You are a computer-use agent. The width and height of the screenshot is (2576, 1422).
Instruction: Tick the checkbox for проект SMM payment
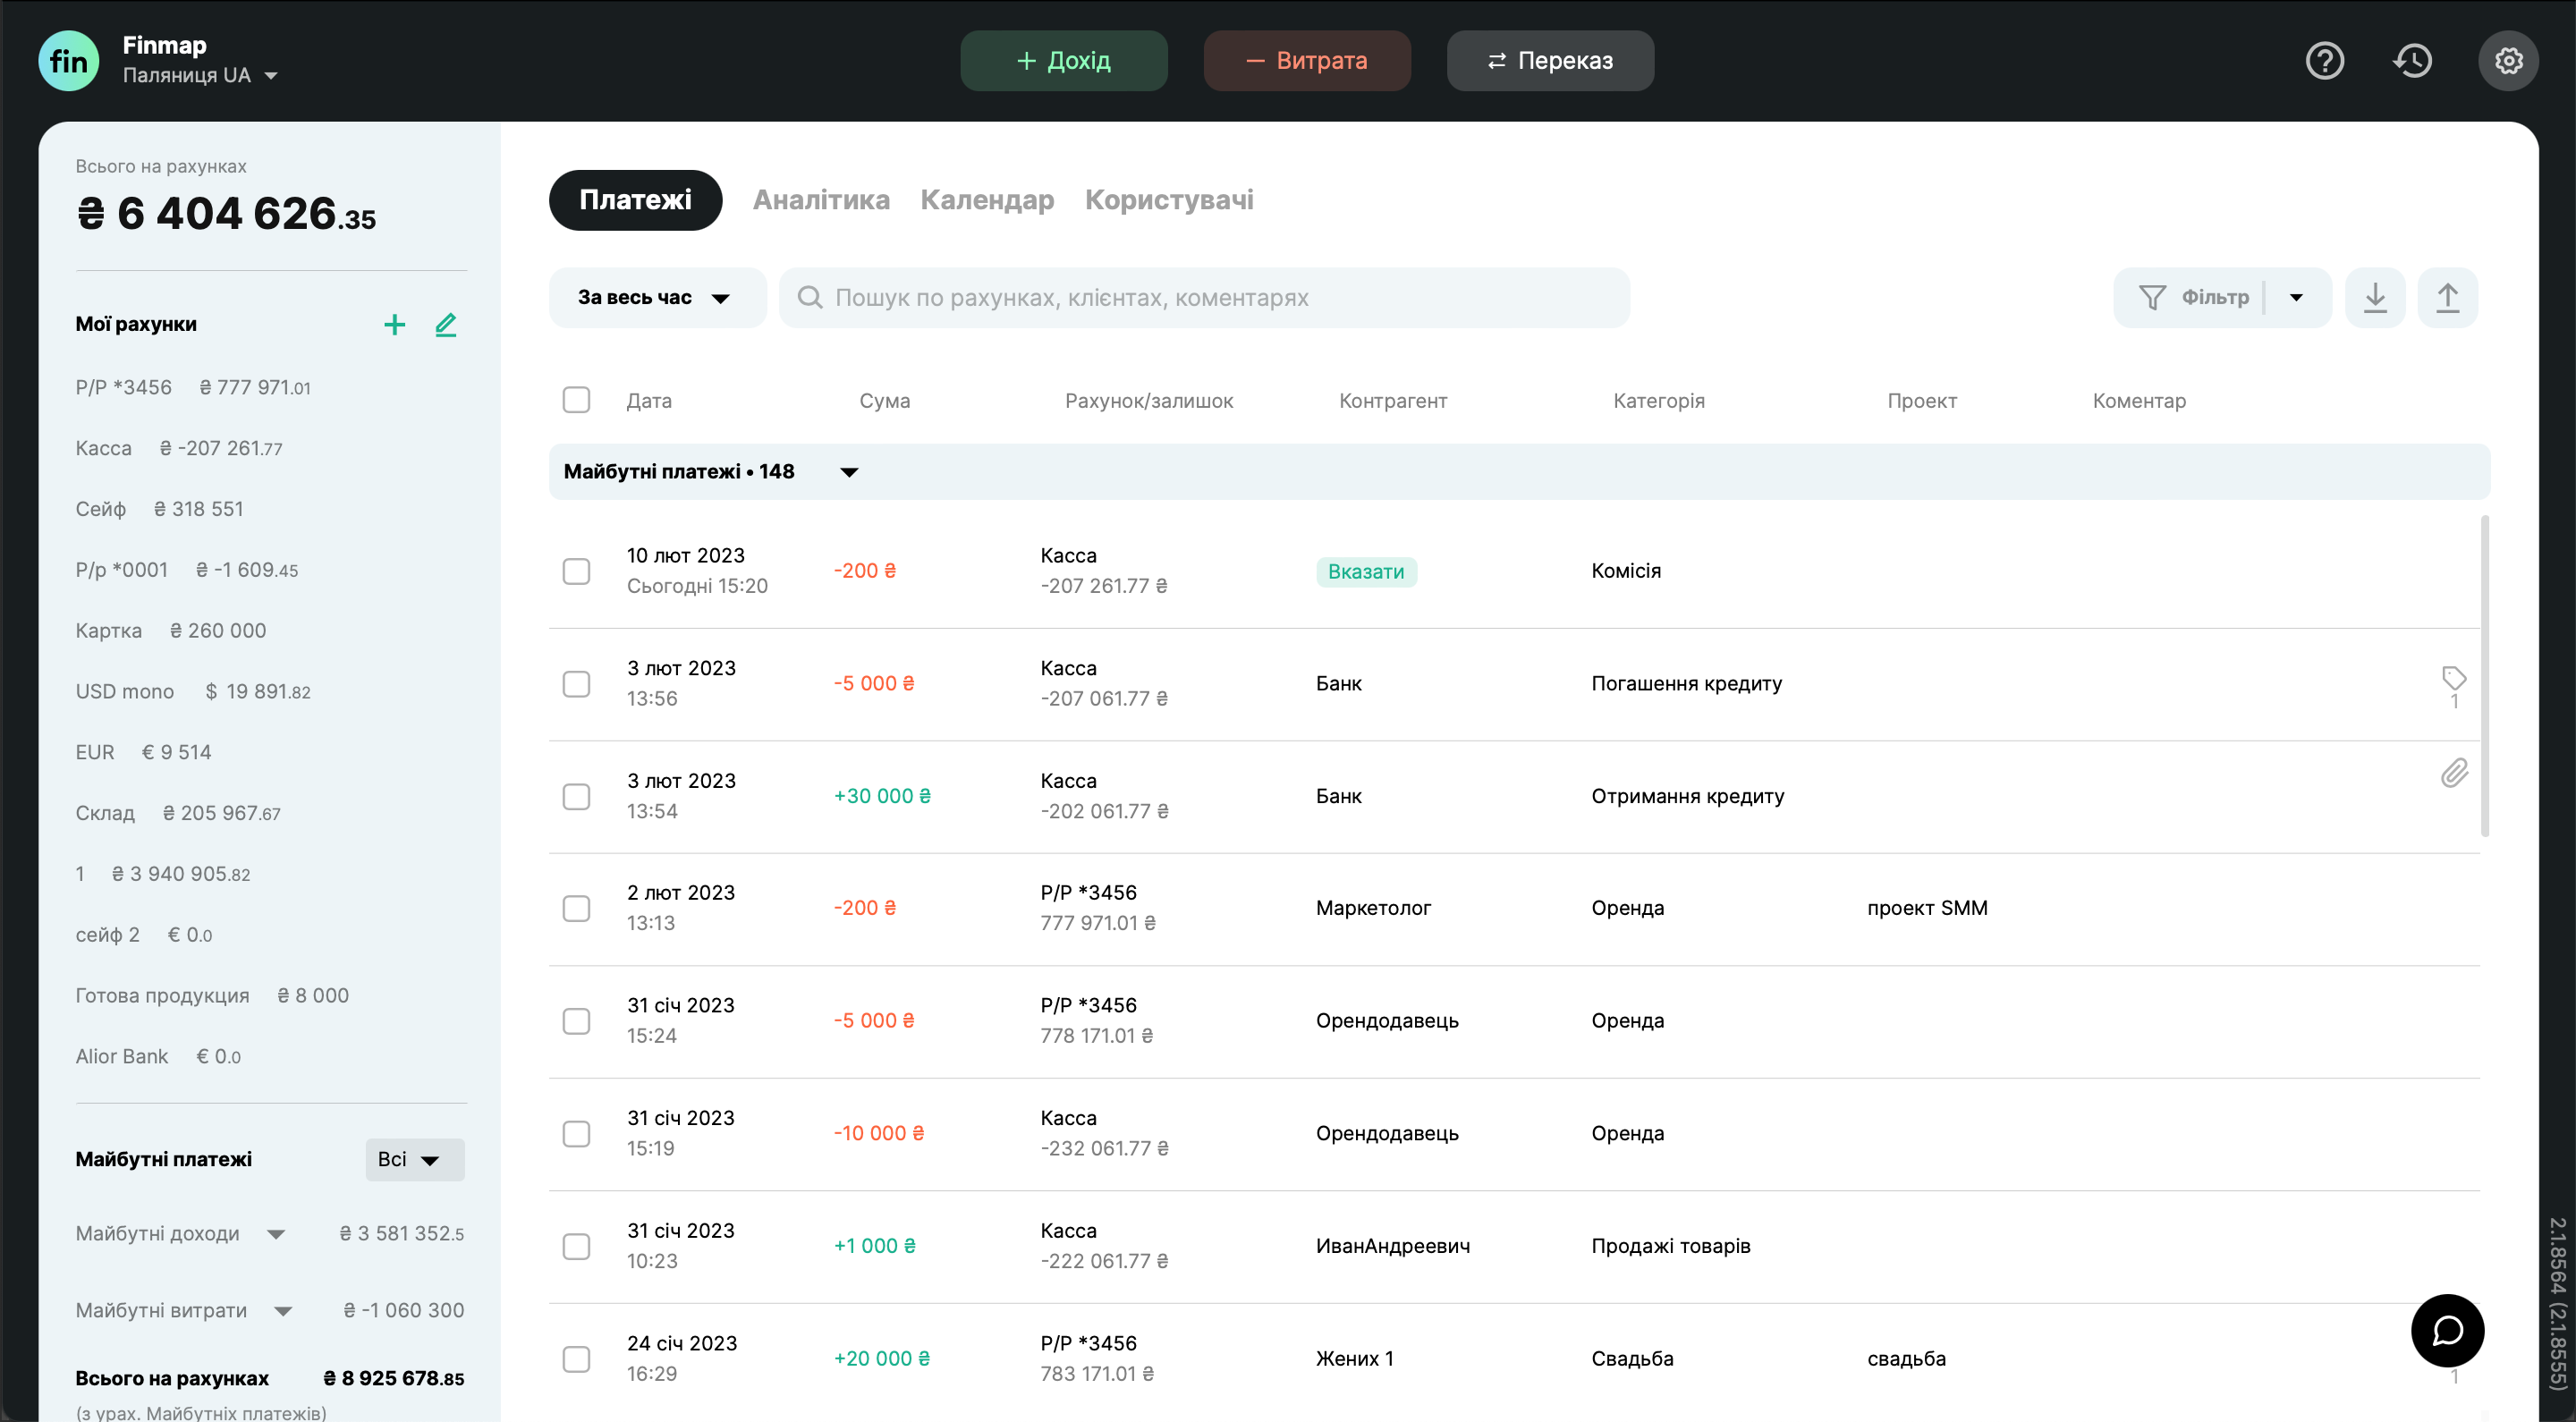pyautogui.click(x=576, y=908)
